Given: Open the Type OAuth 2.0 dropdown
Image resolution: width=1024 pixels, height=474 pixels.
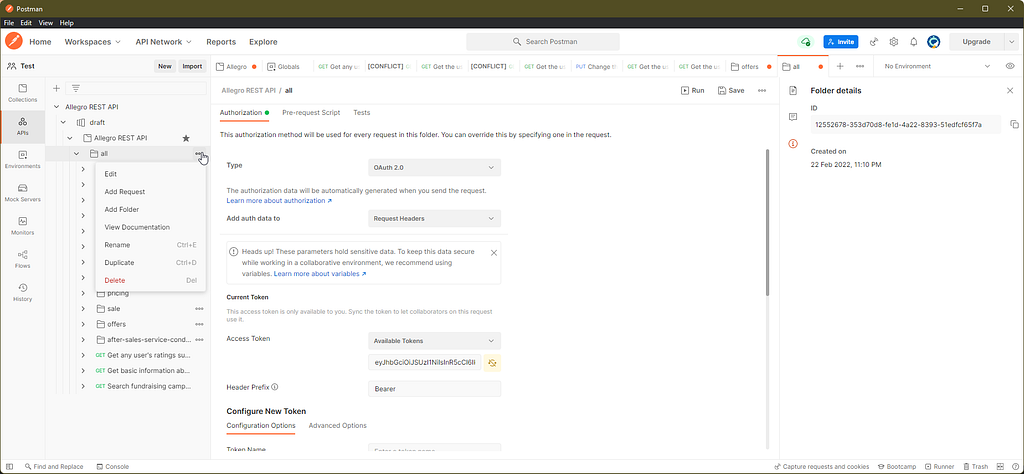Looking at the screenshot, I should (434, 168).
